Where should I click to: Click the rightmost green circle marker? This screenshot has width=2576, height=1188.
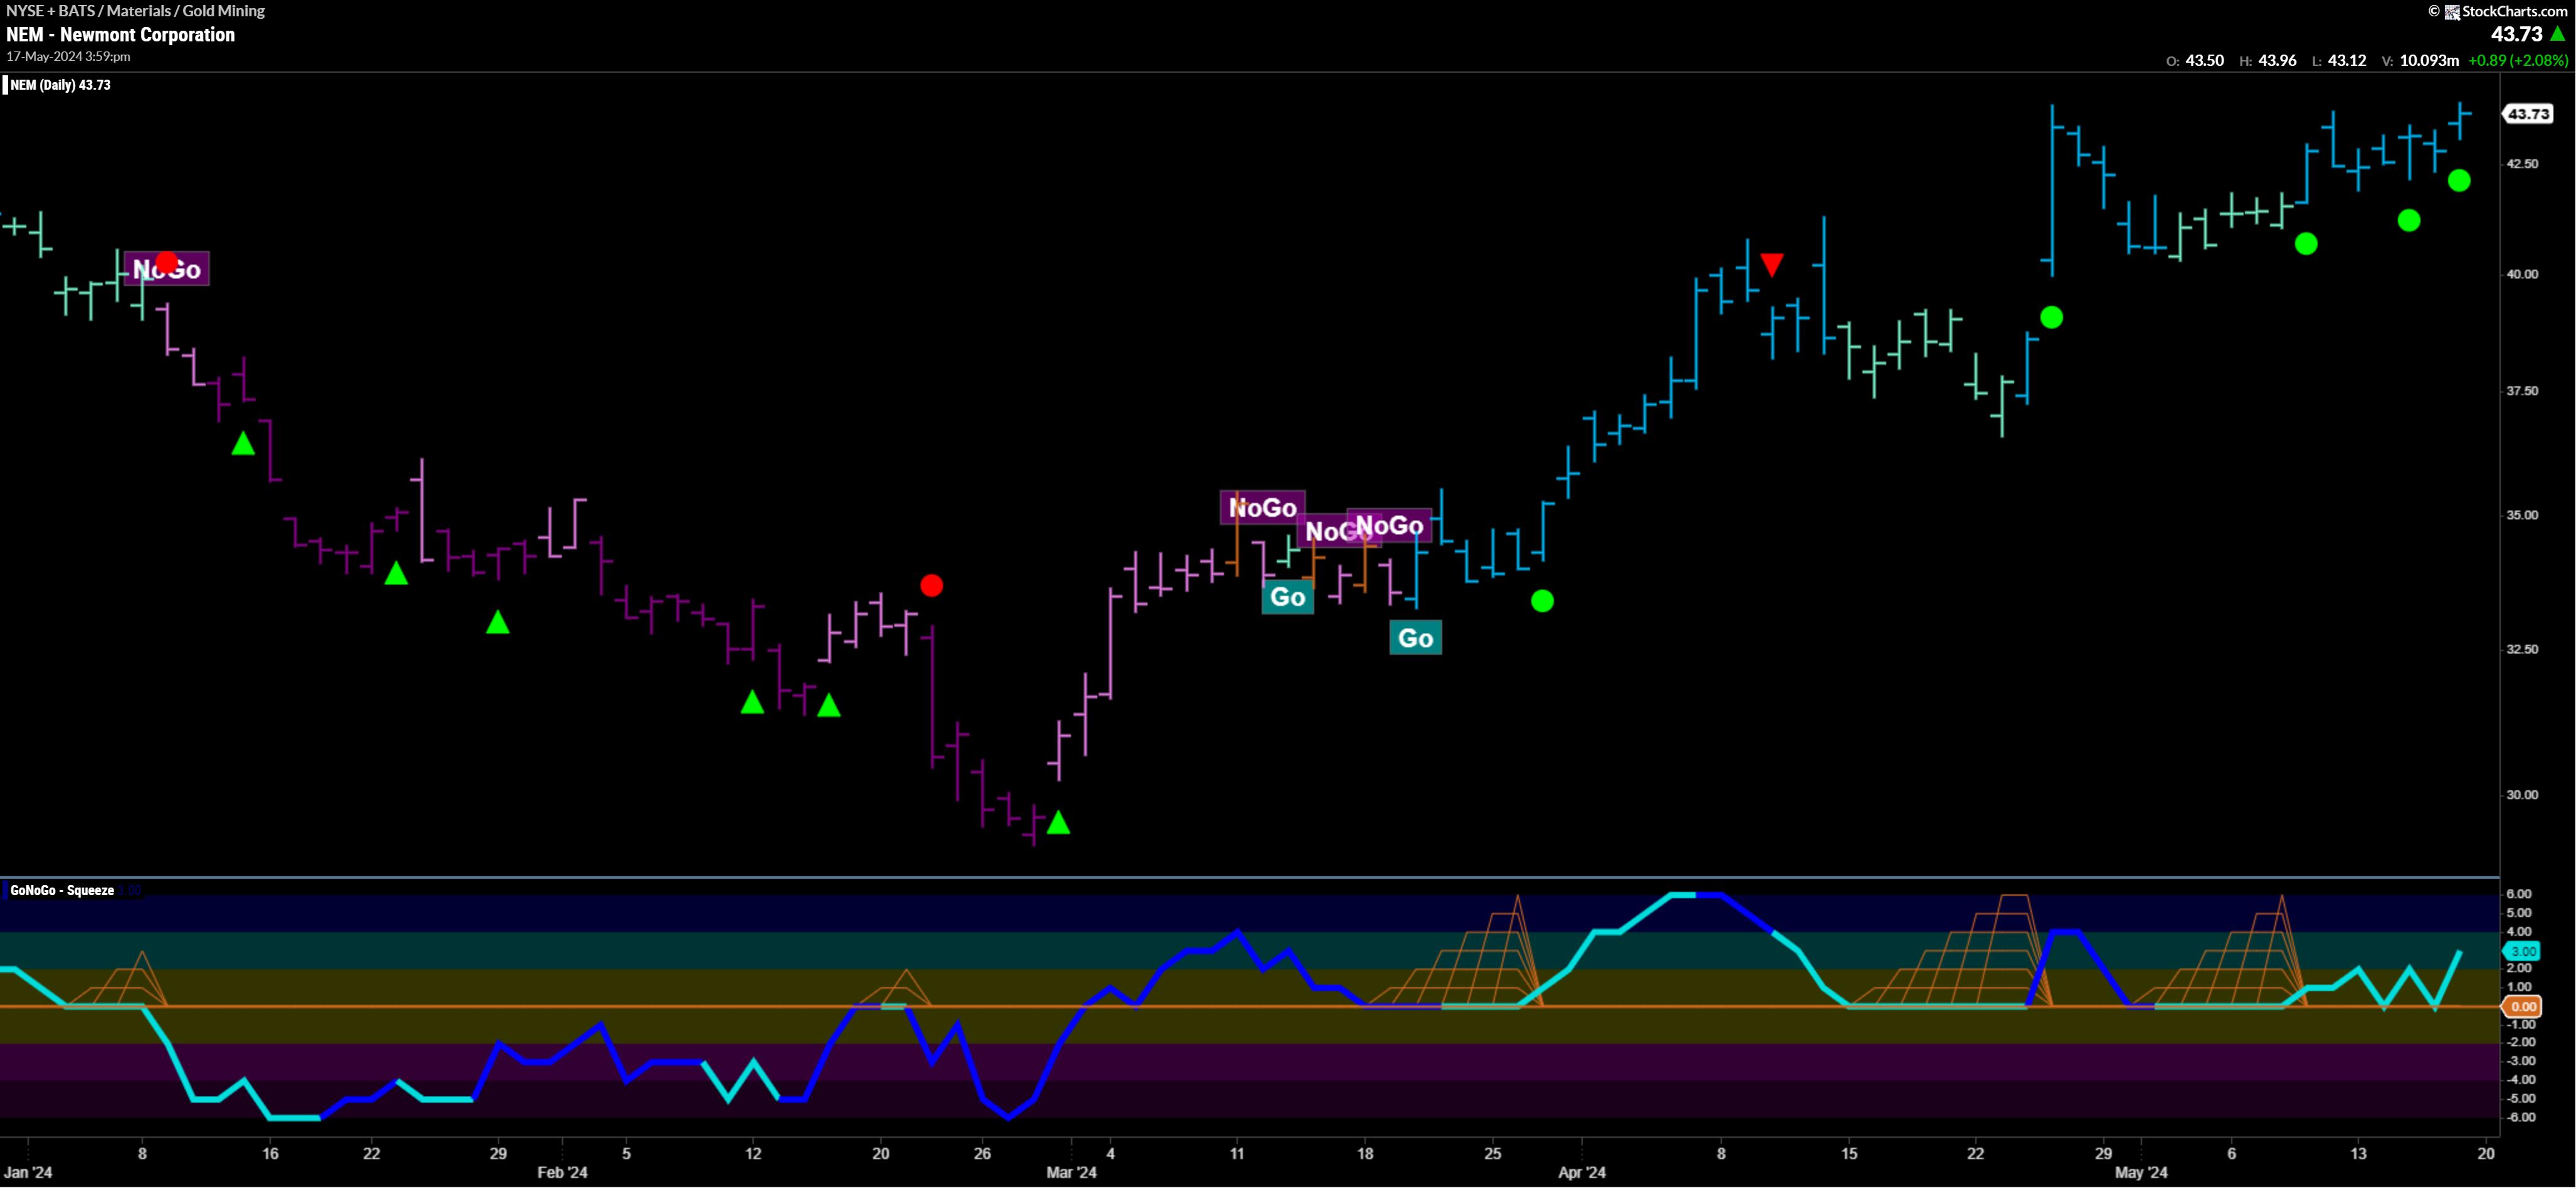coord(2459,180)
